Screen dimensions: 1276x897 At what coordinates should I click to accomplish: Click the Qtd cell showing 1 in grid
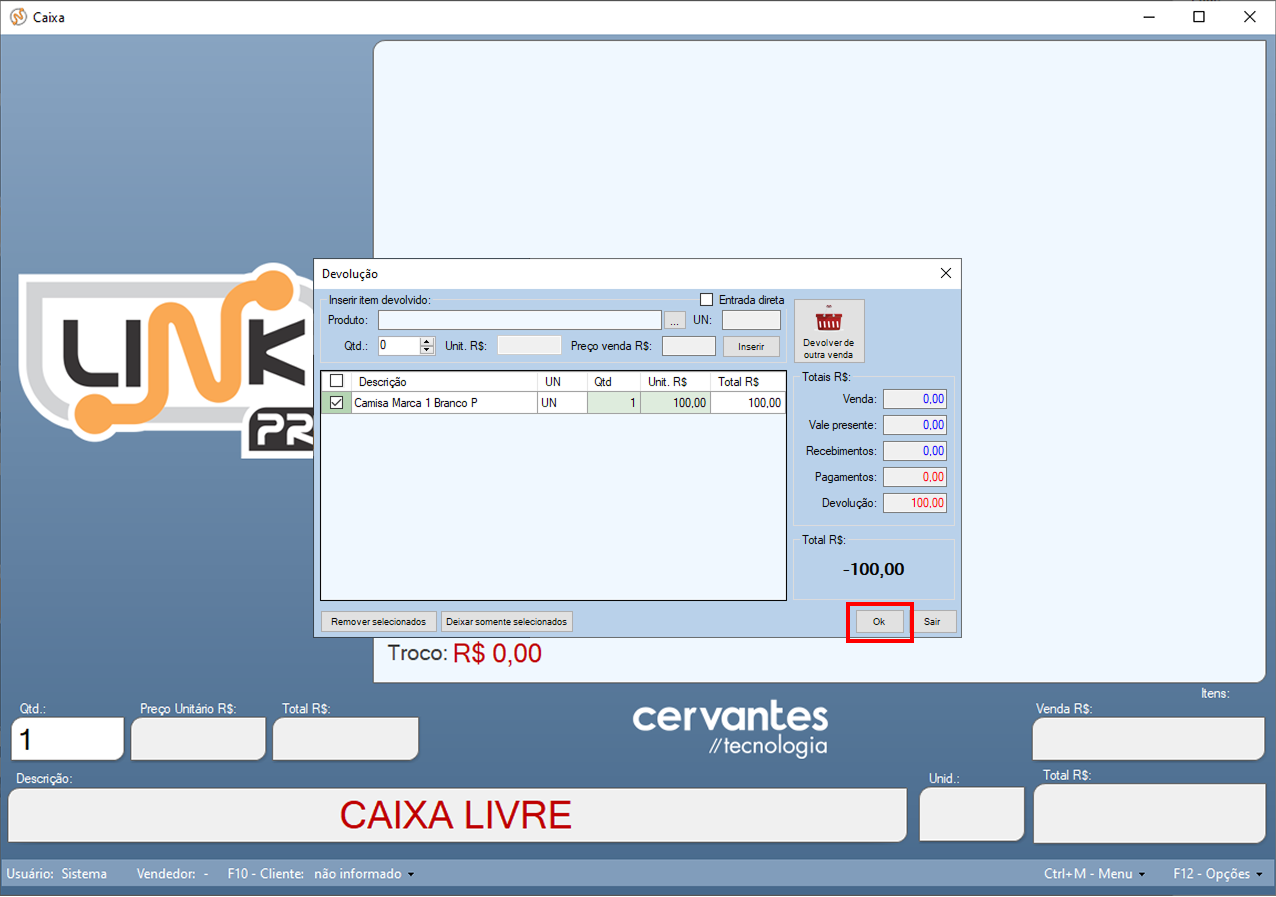[x=614, y=403]
